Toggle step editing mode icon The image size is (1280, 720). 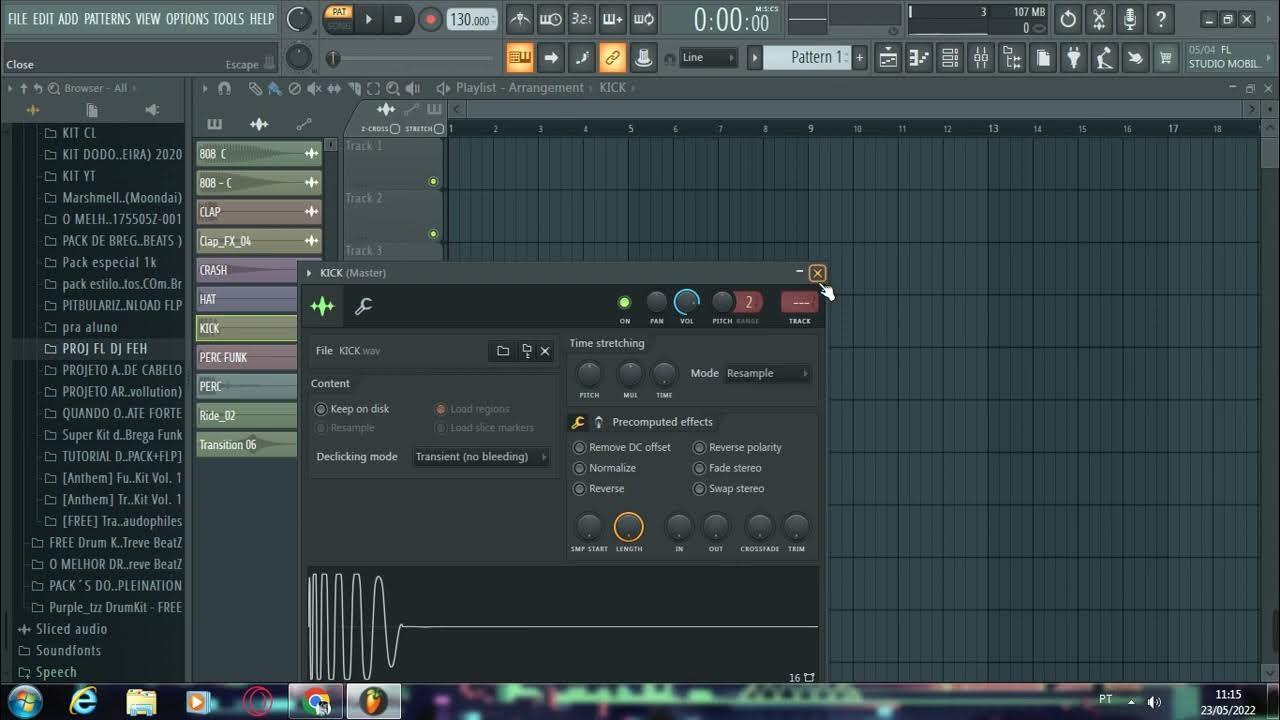coord(582,58)
